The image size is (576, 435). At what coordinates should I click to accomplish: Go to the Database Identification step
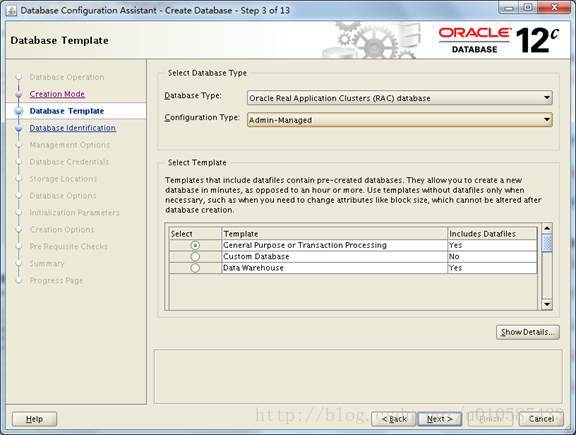point(73,128)
